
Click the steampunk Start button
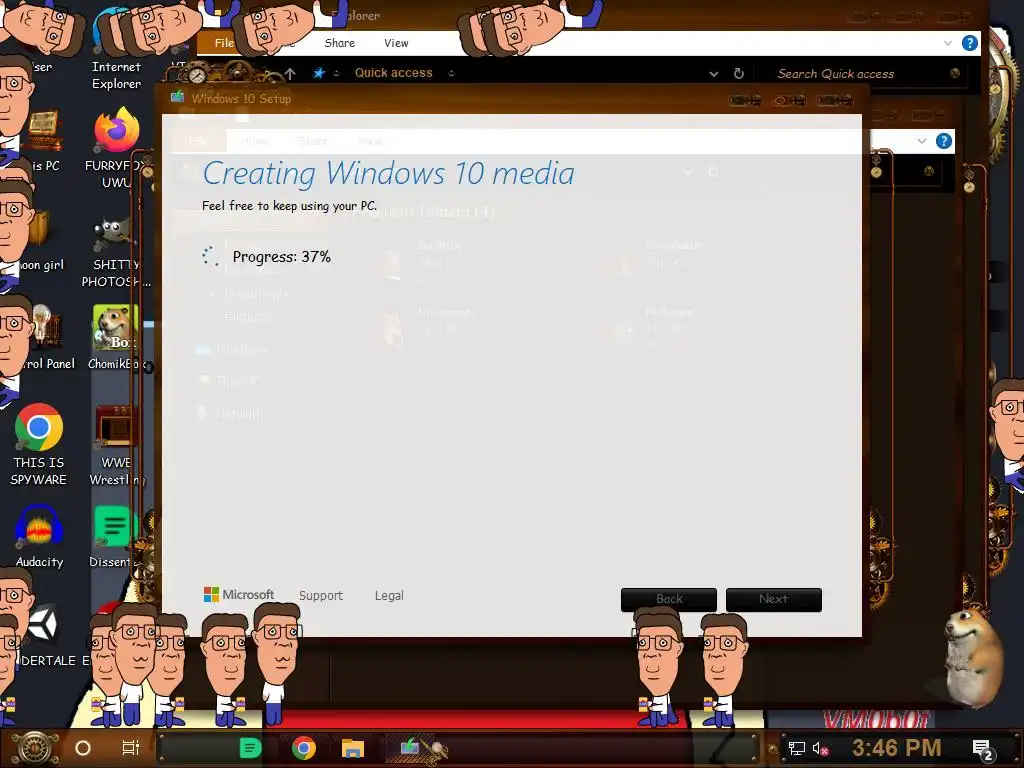click(x=35, y=748)
